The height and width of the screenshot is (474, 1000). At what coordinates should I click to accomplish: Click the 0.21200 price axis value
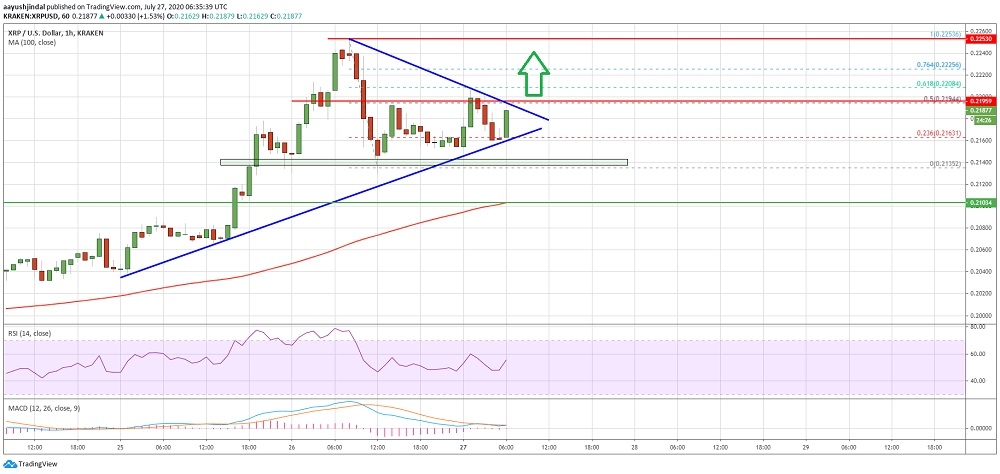pos(980,184)
